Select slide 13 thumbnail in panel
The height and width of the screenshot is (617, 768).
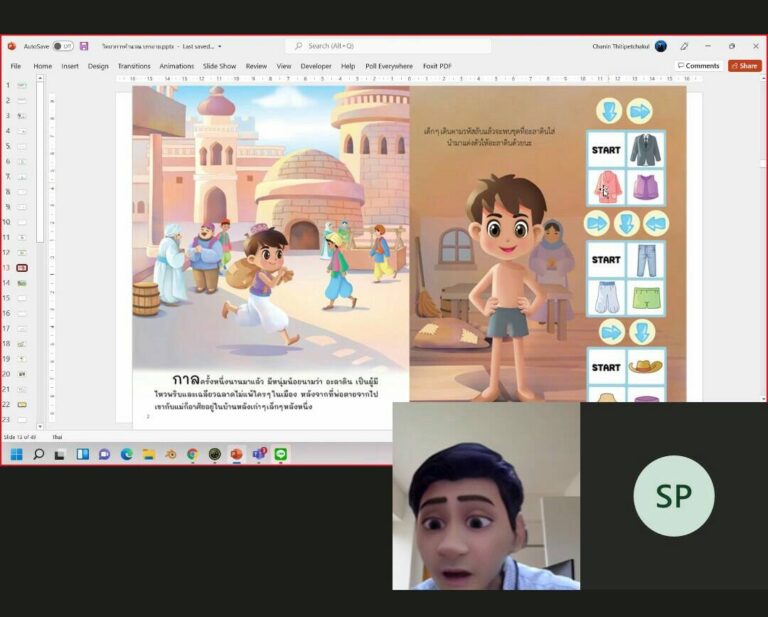click(22, 268)
